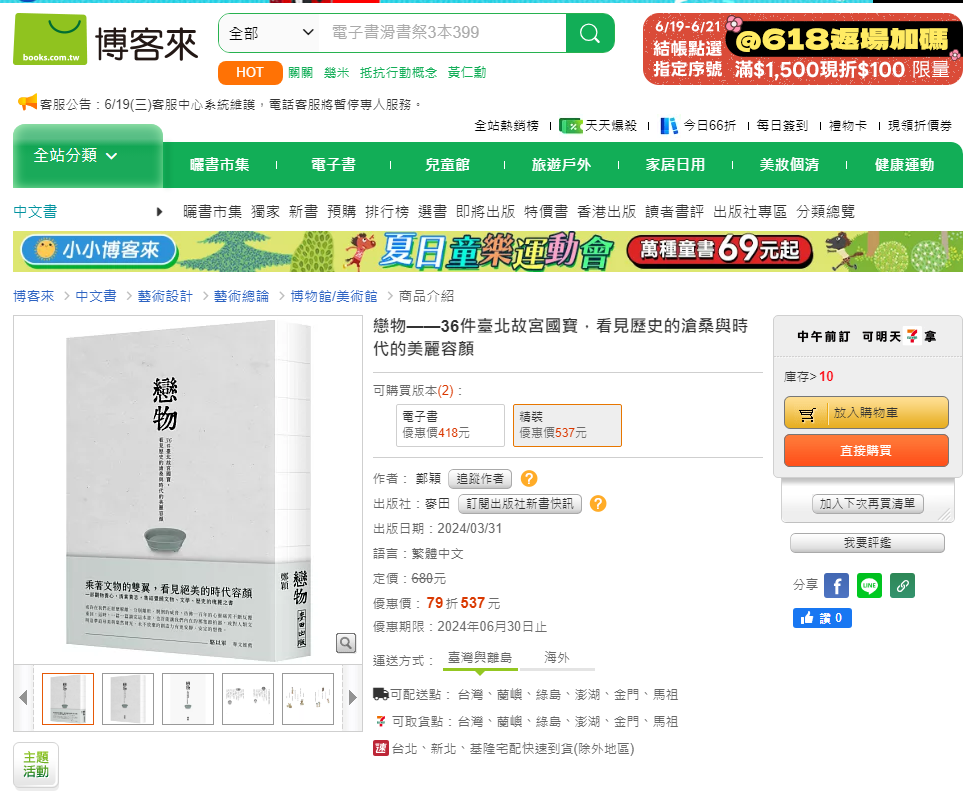
Task: Show next cover thumbnails with right arrow
Action: click(x=353, y=698)
